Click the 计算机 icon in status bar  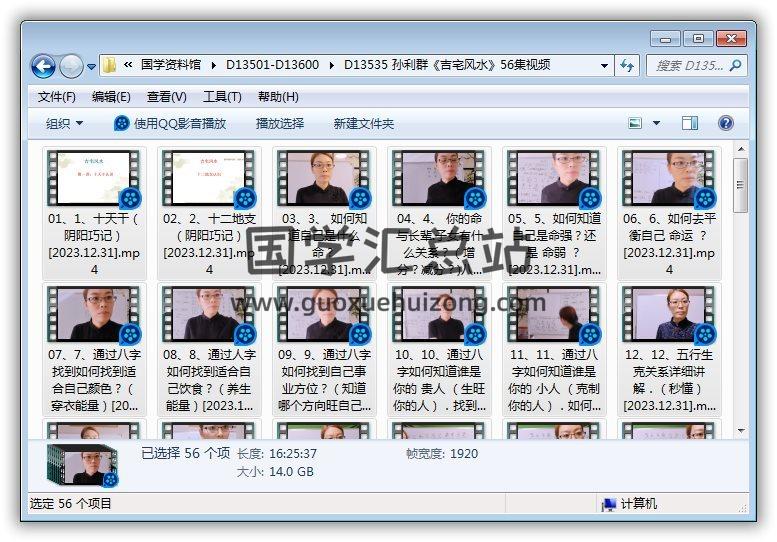tap(609, 504)
